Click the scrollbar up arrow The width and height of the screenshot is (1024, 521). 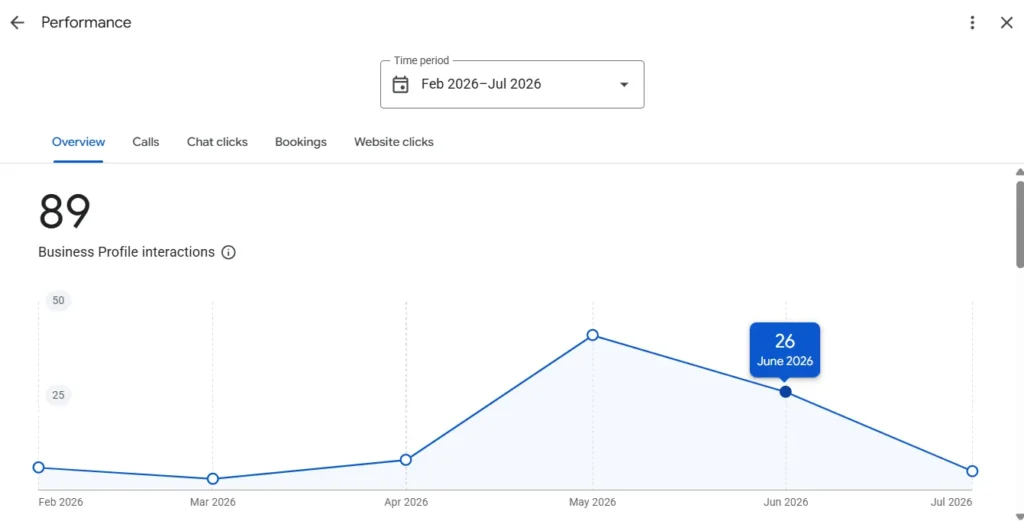point(1019,172)
